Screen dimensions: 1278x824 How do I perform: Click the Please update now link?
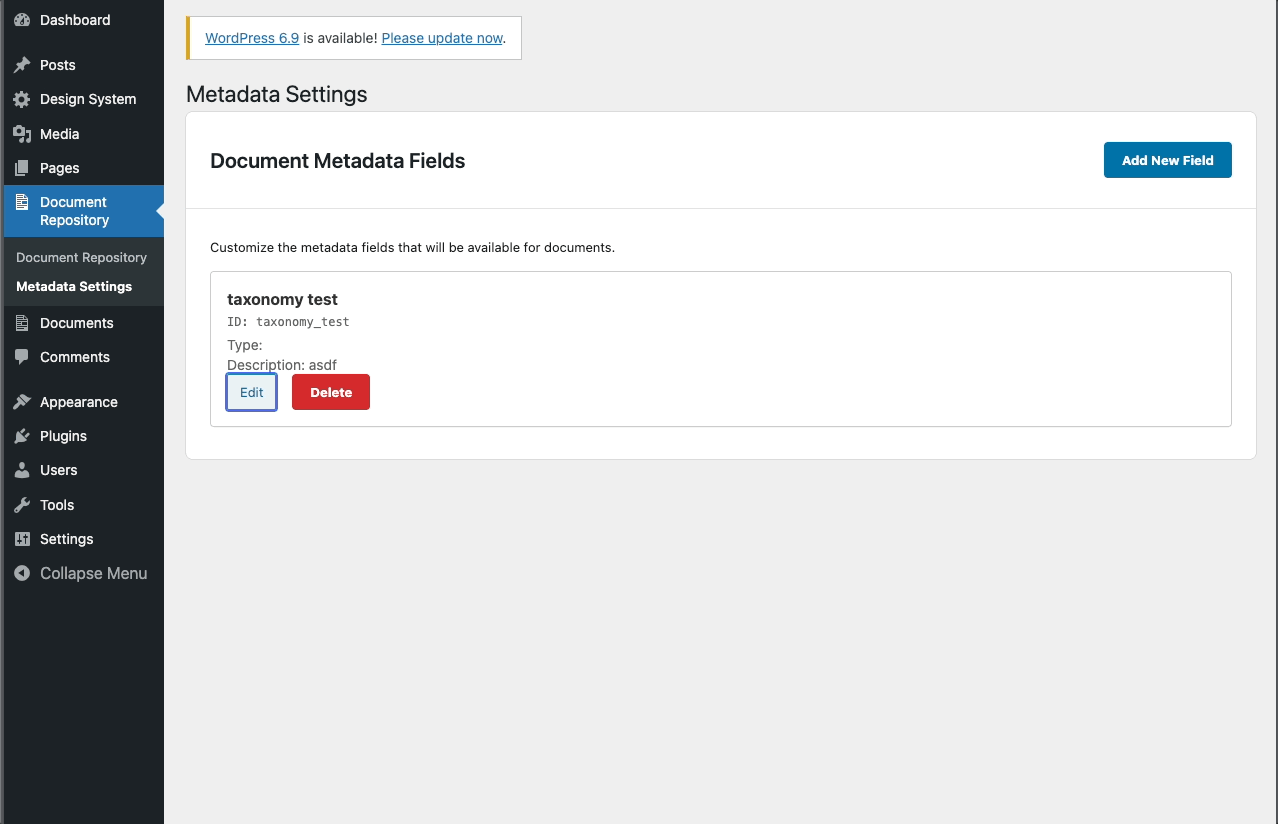[441, 38]
